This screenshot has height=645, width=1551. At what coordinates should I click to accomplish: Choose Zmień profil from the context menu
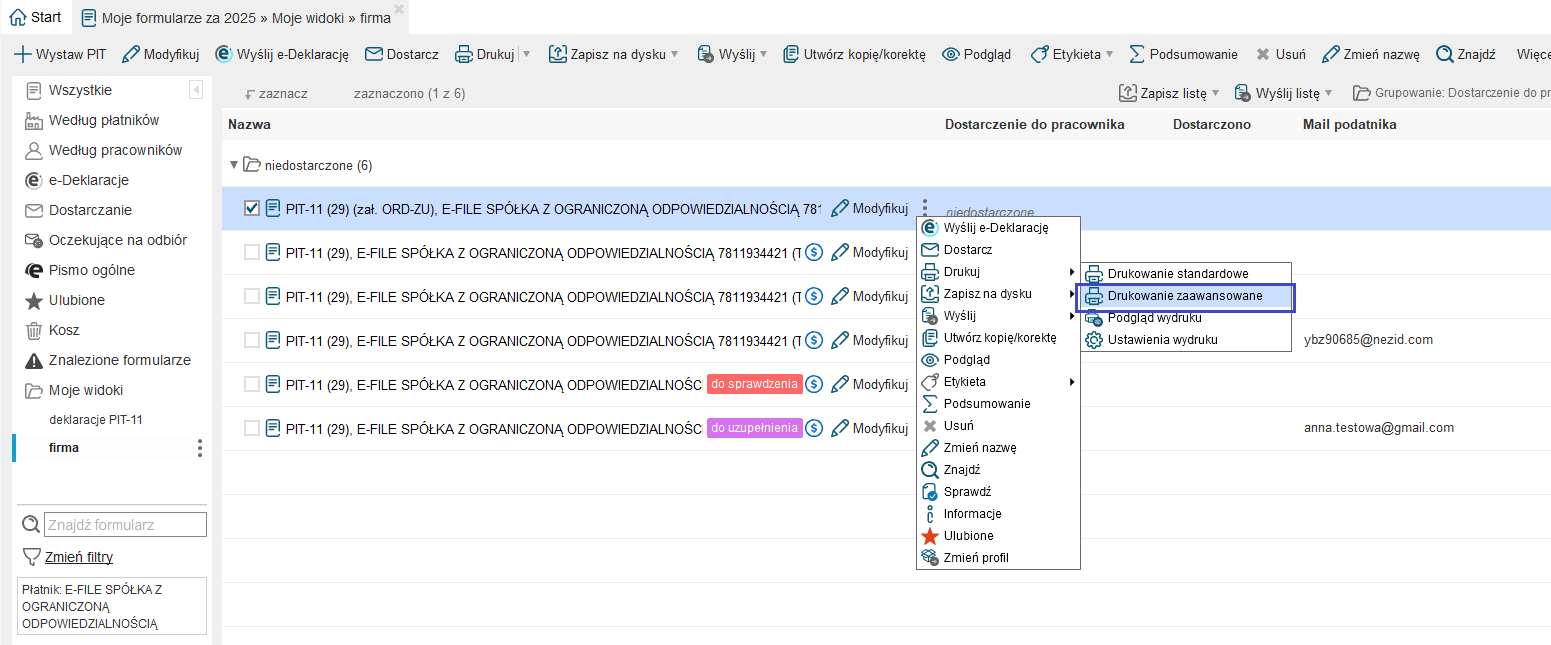click(975, 558)
